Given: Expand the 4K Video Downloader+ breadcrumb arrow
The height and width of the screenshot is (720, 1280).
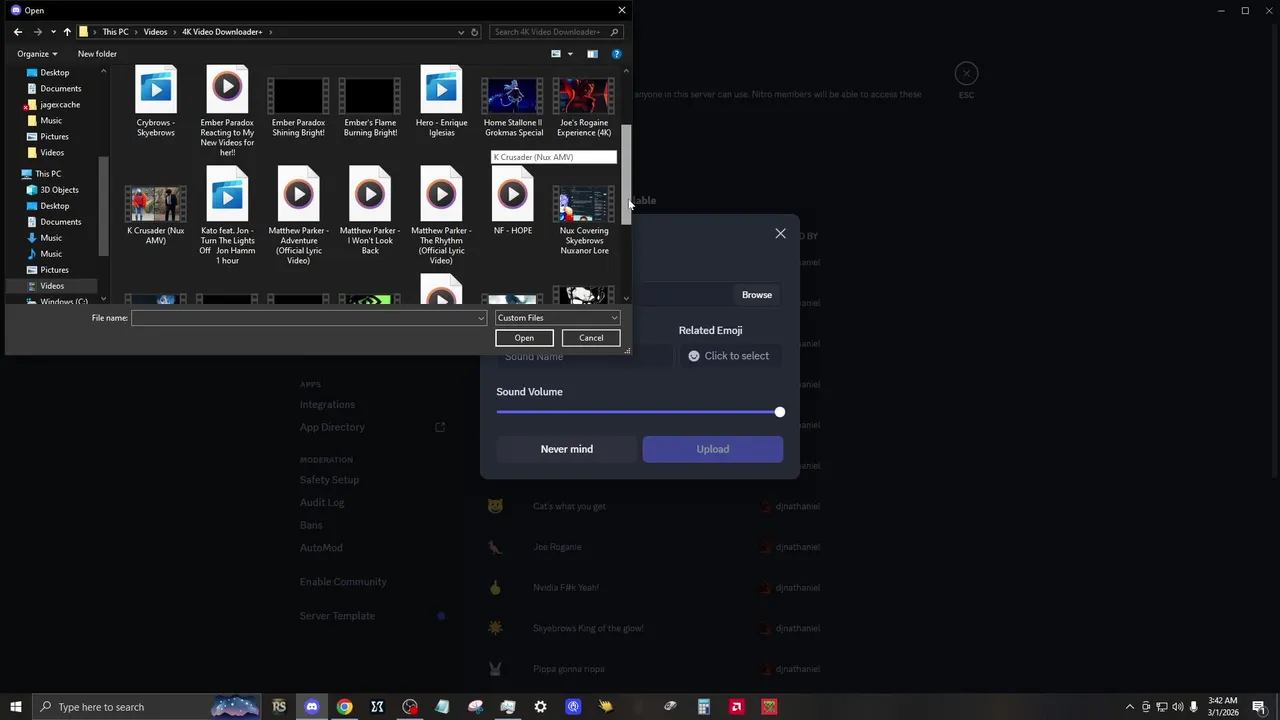Looking at the screenshot, I should [x=270, y=32].
